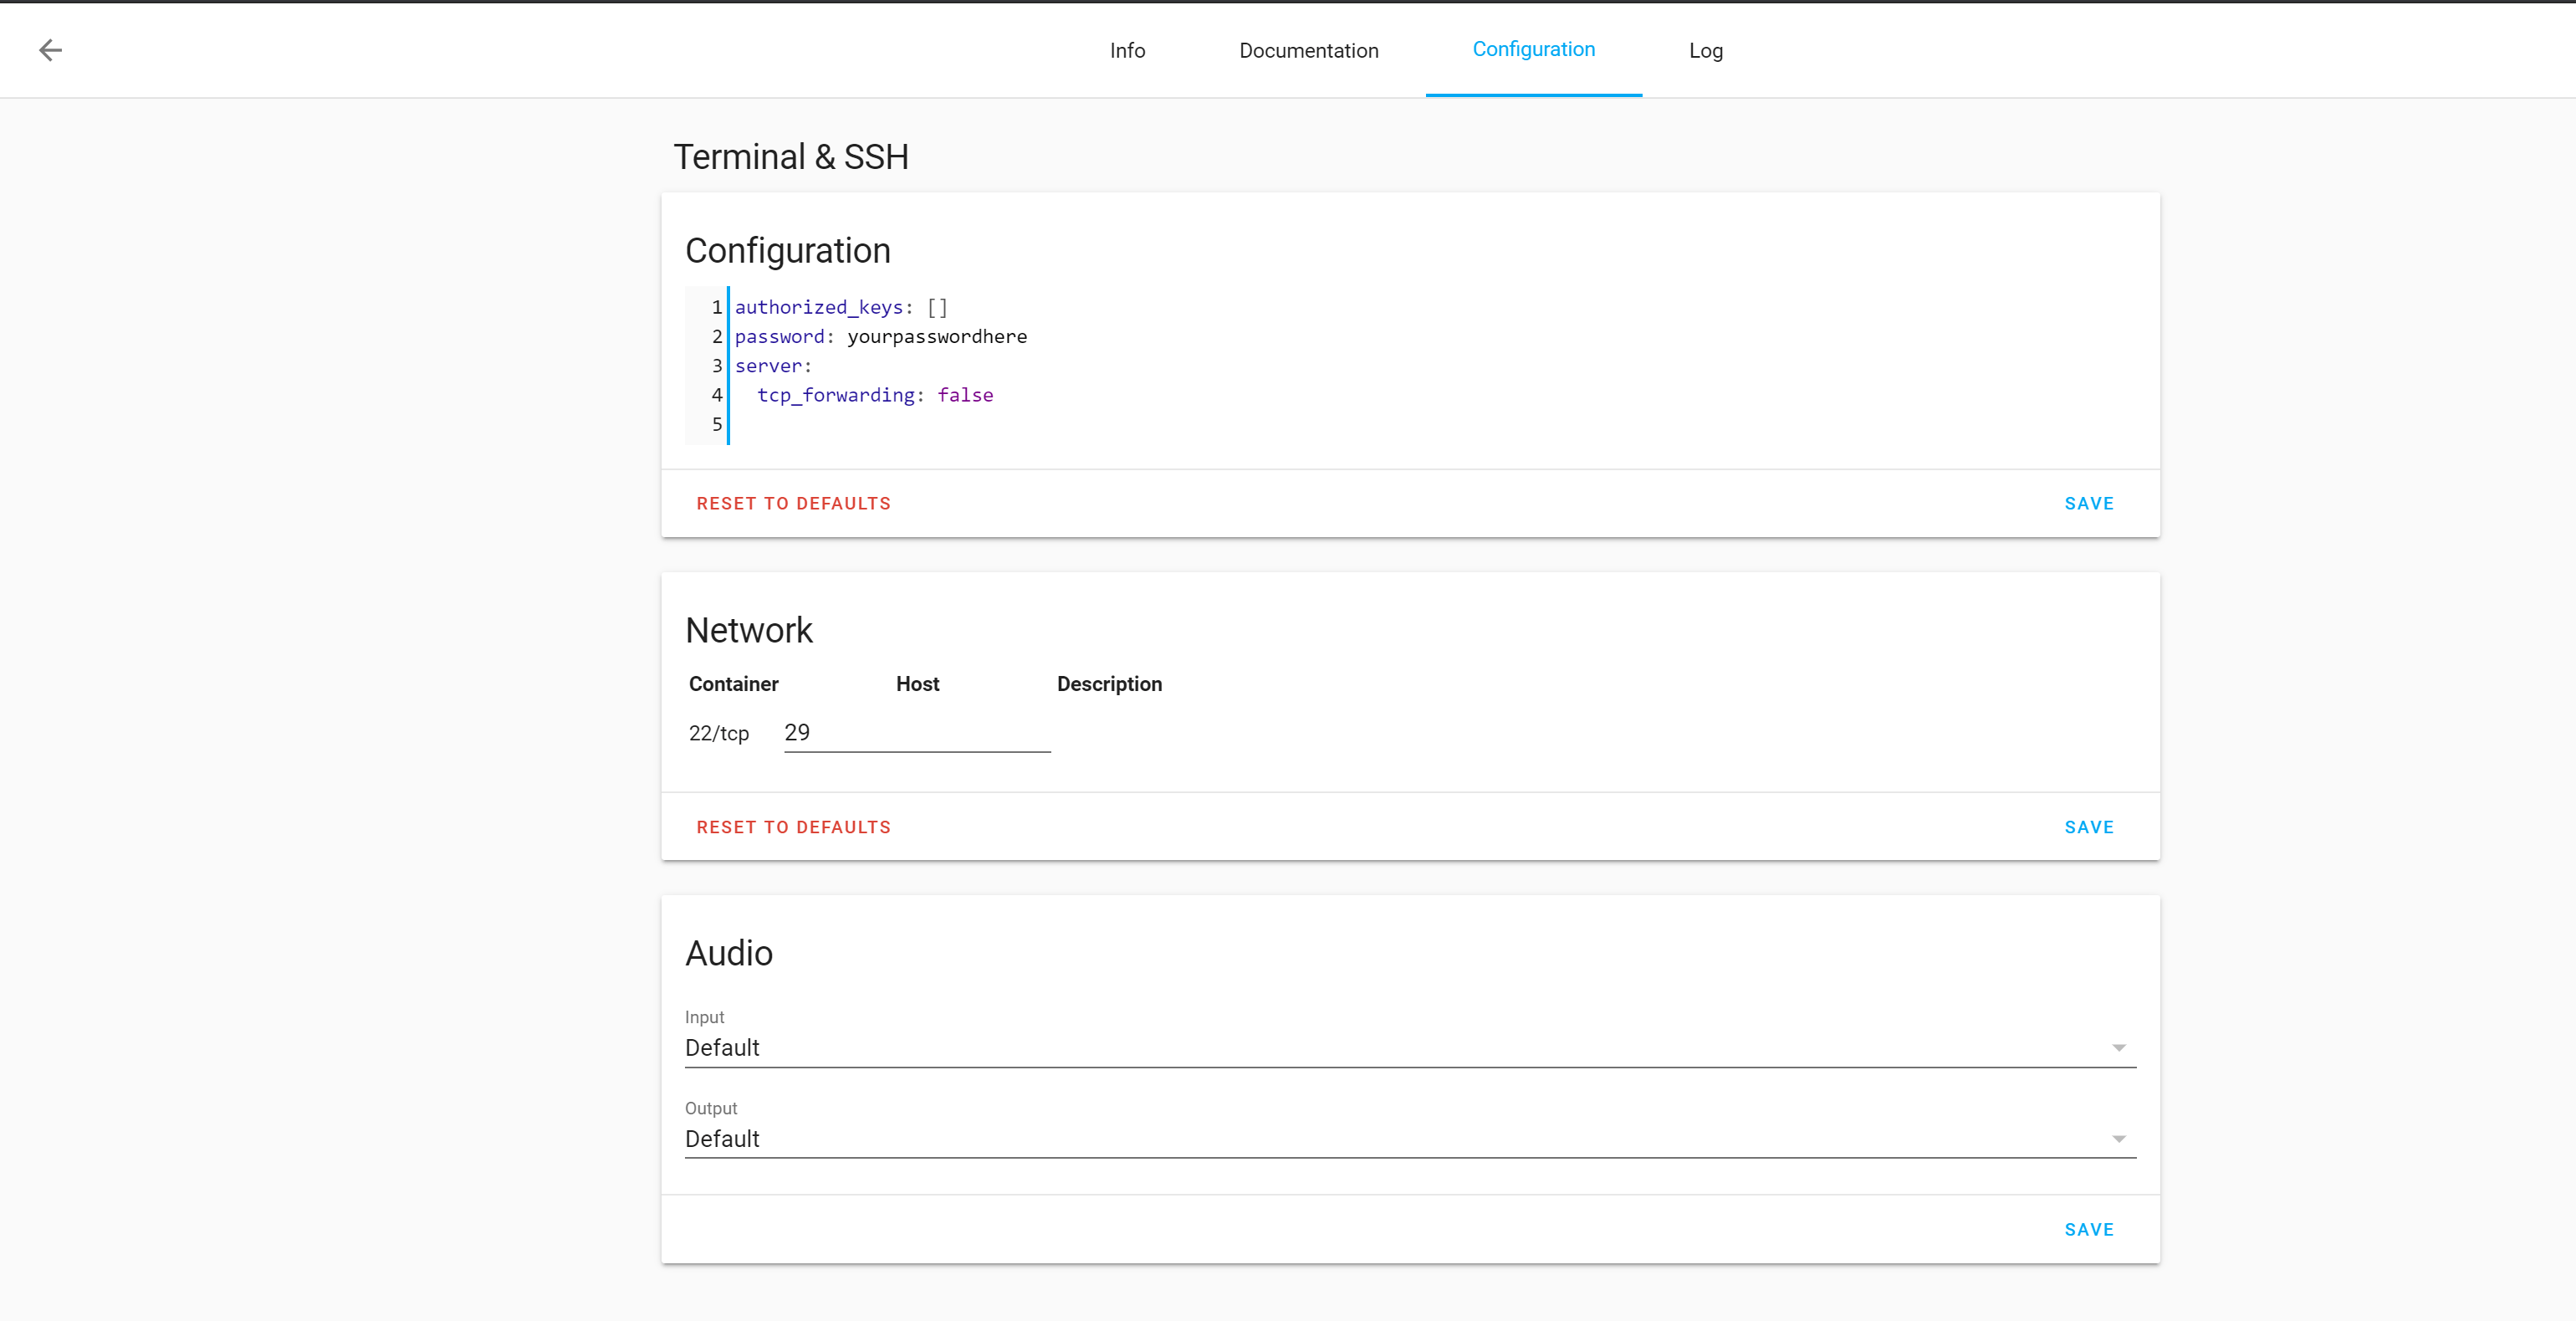The height and width of the screenshot is (1321, 2576).
Task: Click the authorized_keys line in editor
Action: [841, 308]
